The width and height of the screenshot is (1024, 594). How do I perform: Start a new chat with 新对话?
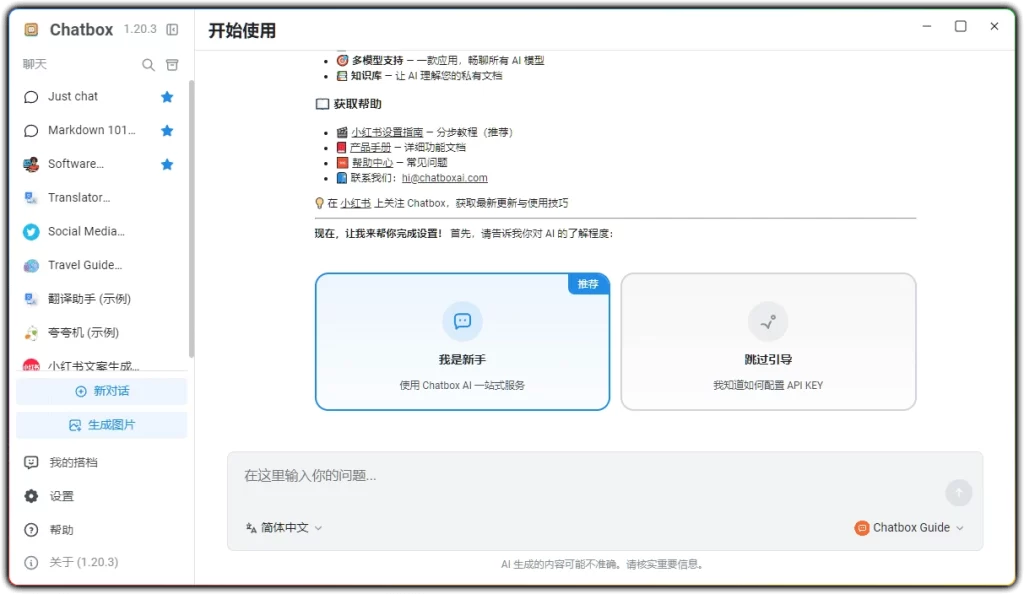(x=102, y=391)
